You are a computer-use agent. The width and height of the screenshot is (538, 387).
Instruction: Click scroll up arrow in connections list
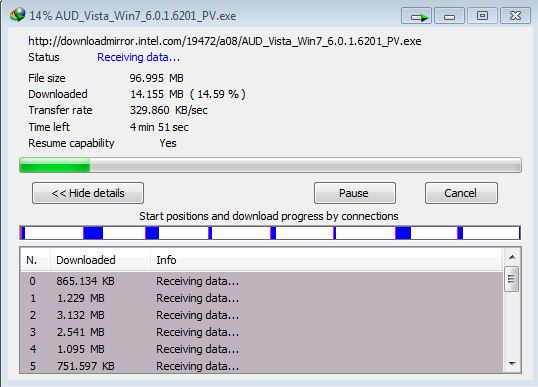point(512,257)
